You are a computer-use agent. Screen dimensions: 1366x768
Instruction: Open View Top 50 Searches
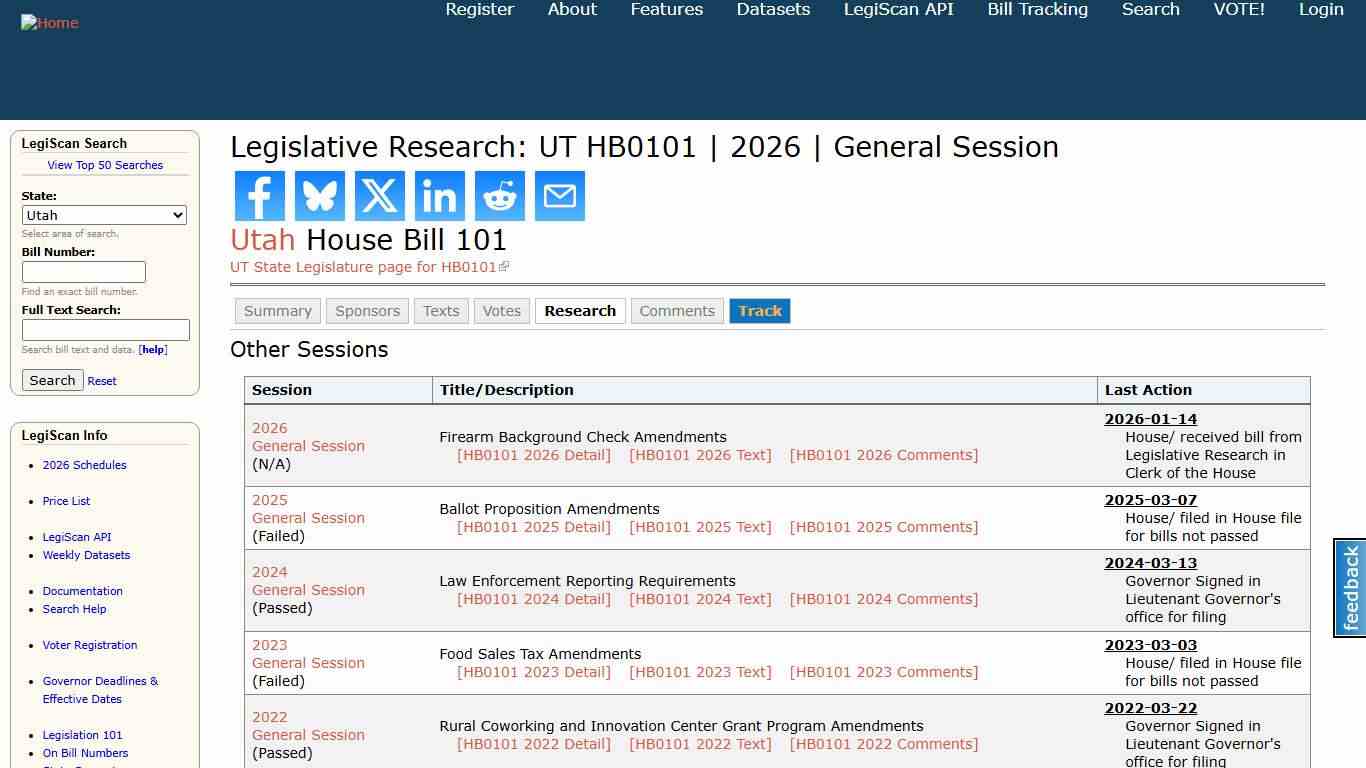tap(105, 165)
